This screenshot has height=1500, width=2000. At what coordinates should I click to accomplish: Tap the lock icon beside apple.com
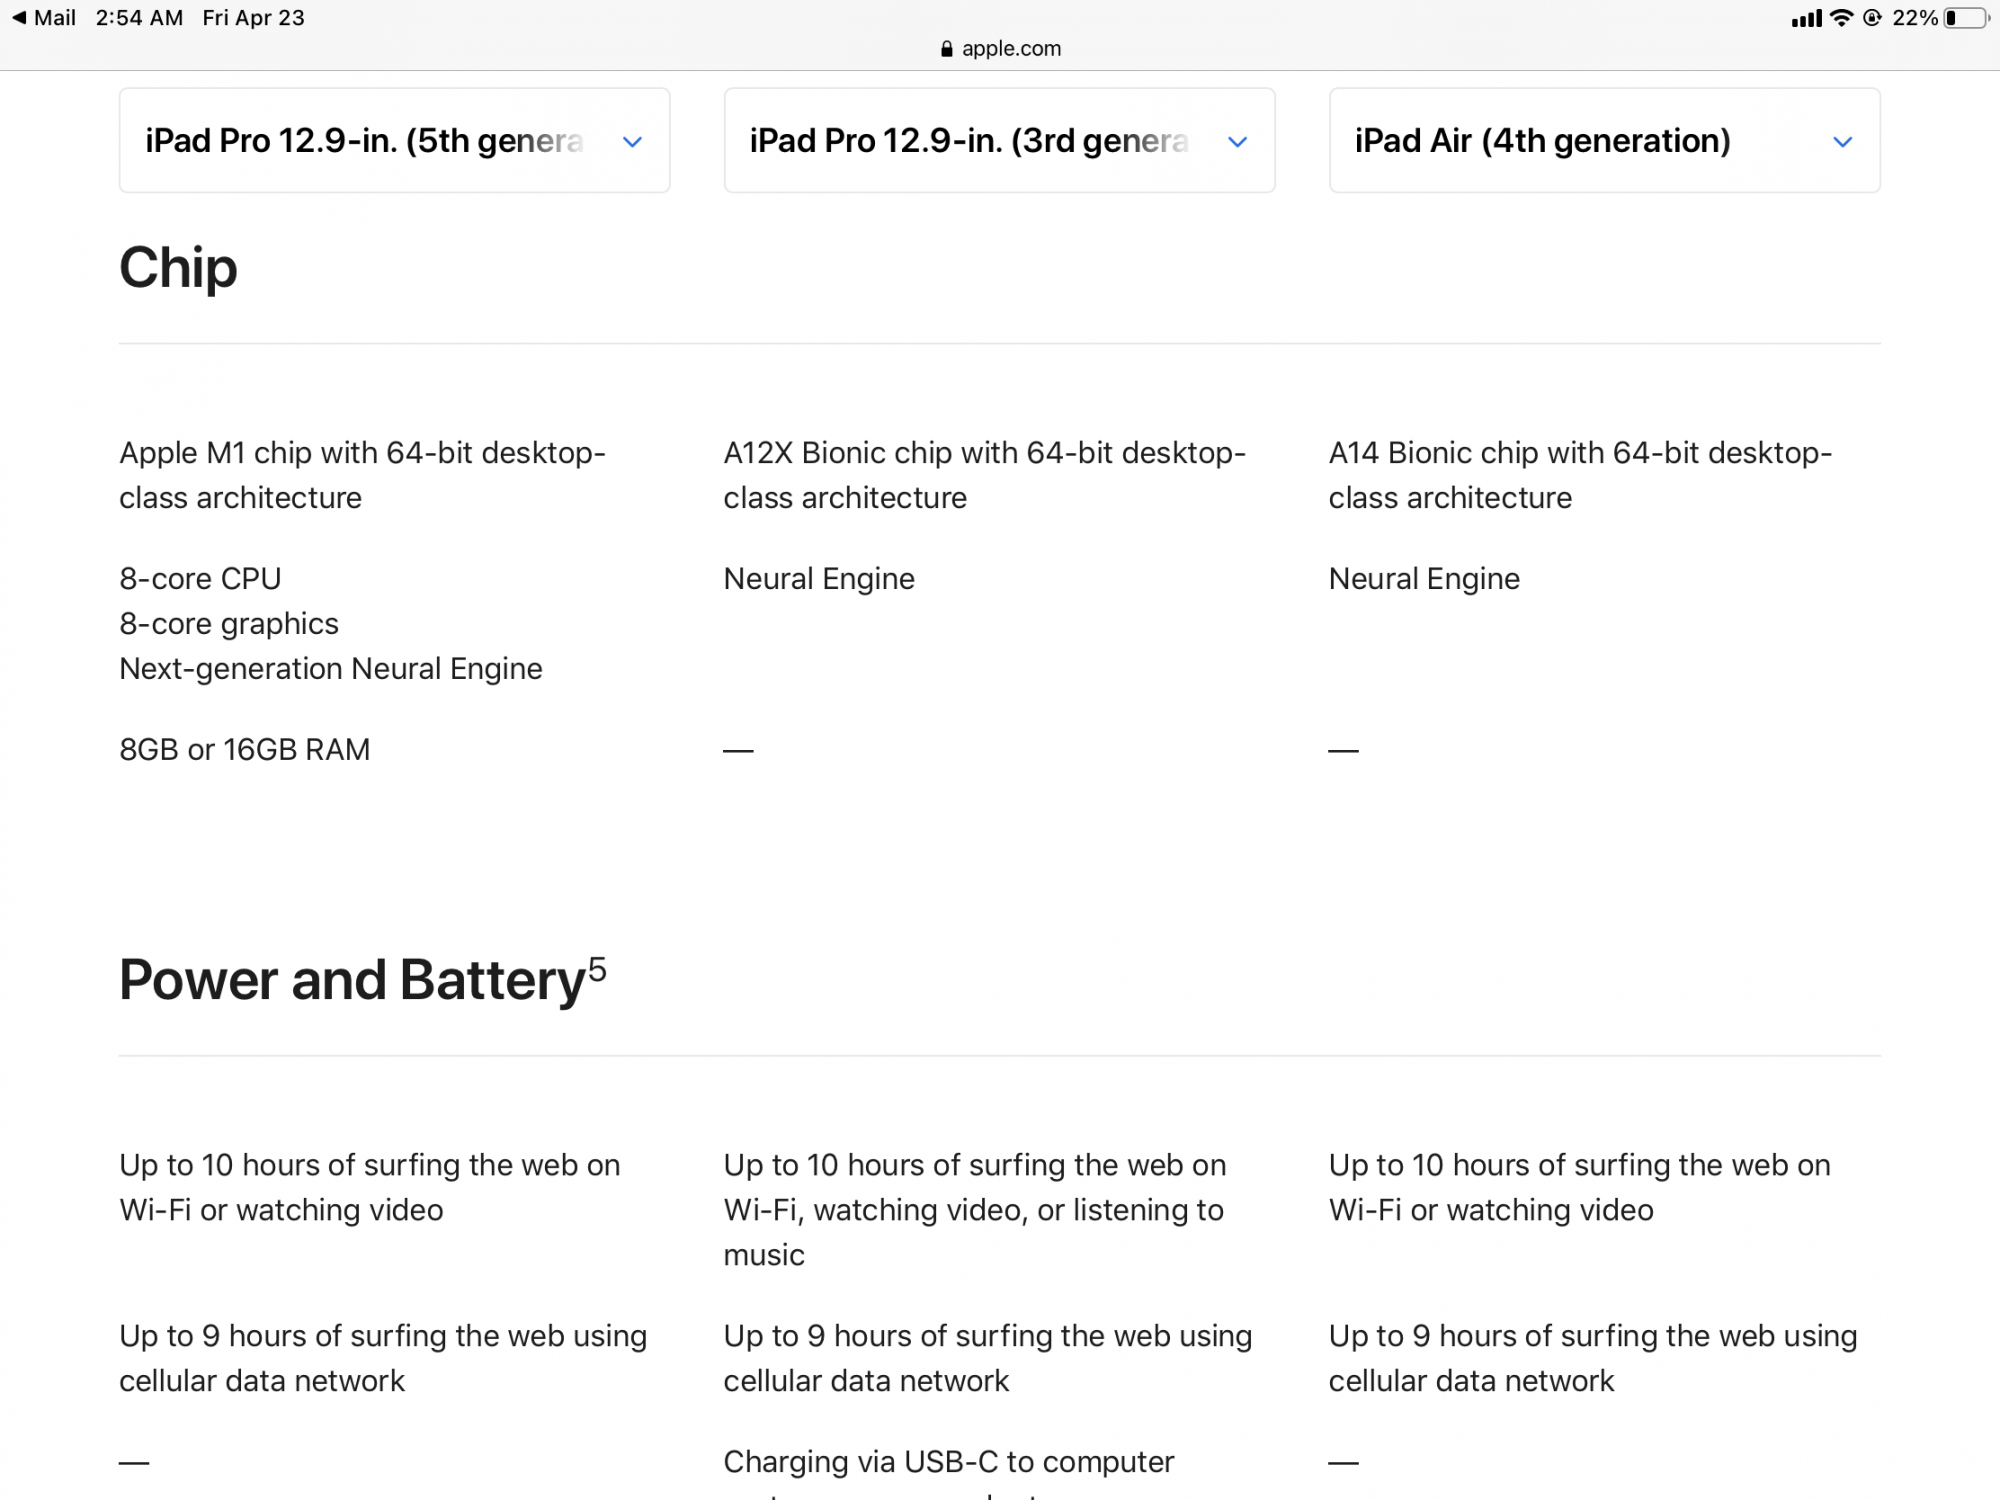947,49
